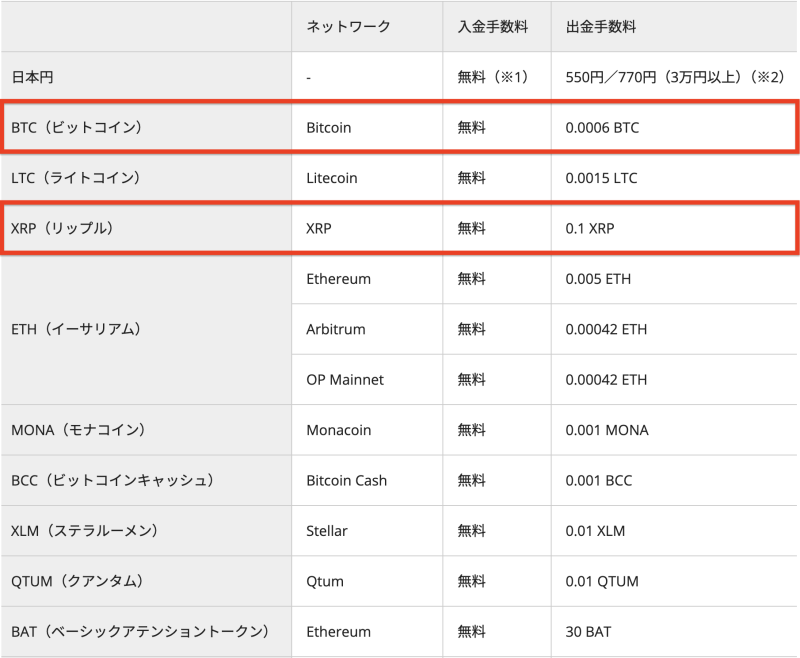
Task: Click the OP Mainnet network cell
Action: pos(344,380)
